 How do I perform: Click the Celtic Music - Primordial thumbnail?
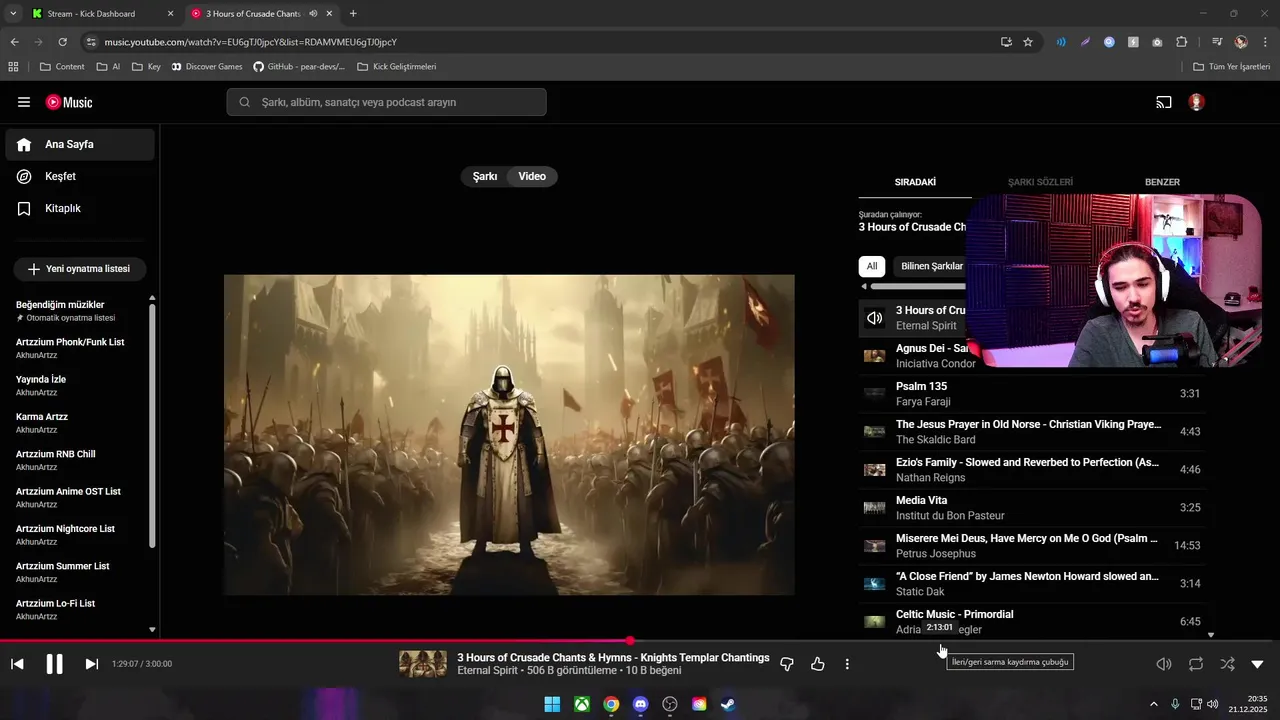tap(875, 622)
